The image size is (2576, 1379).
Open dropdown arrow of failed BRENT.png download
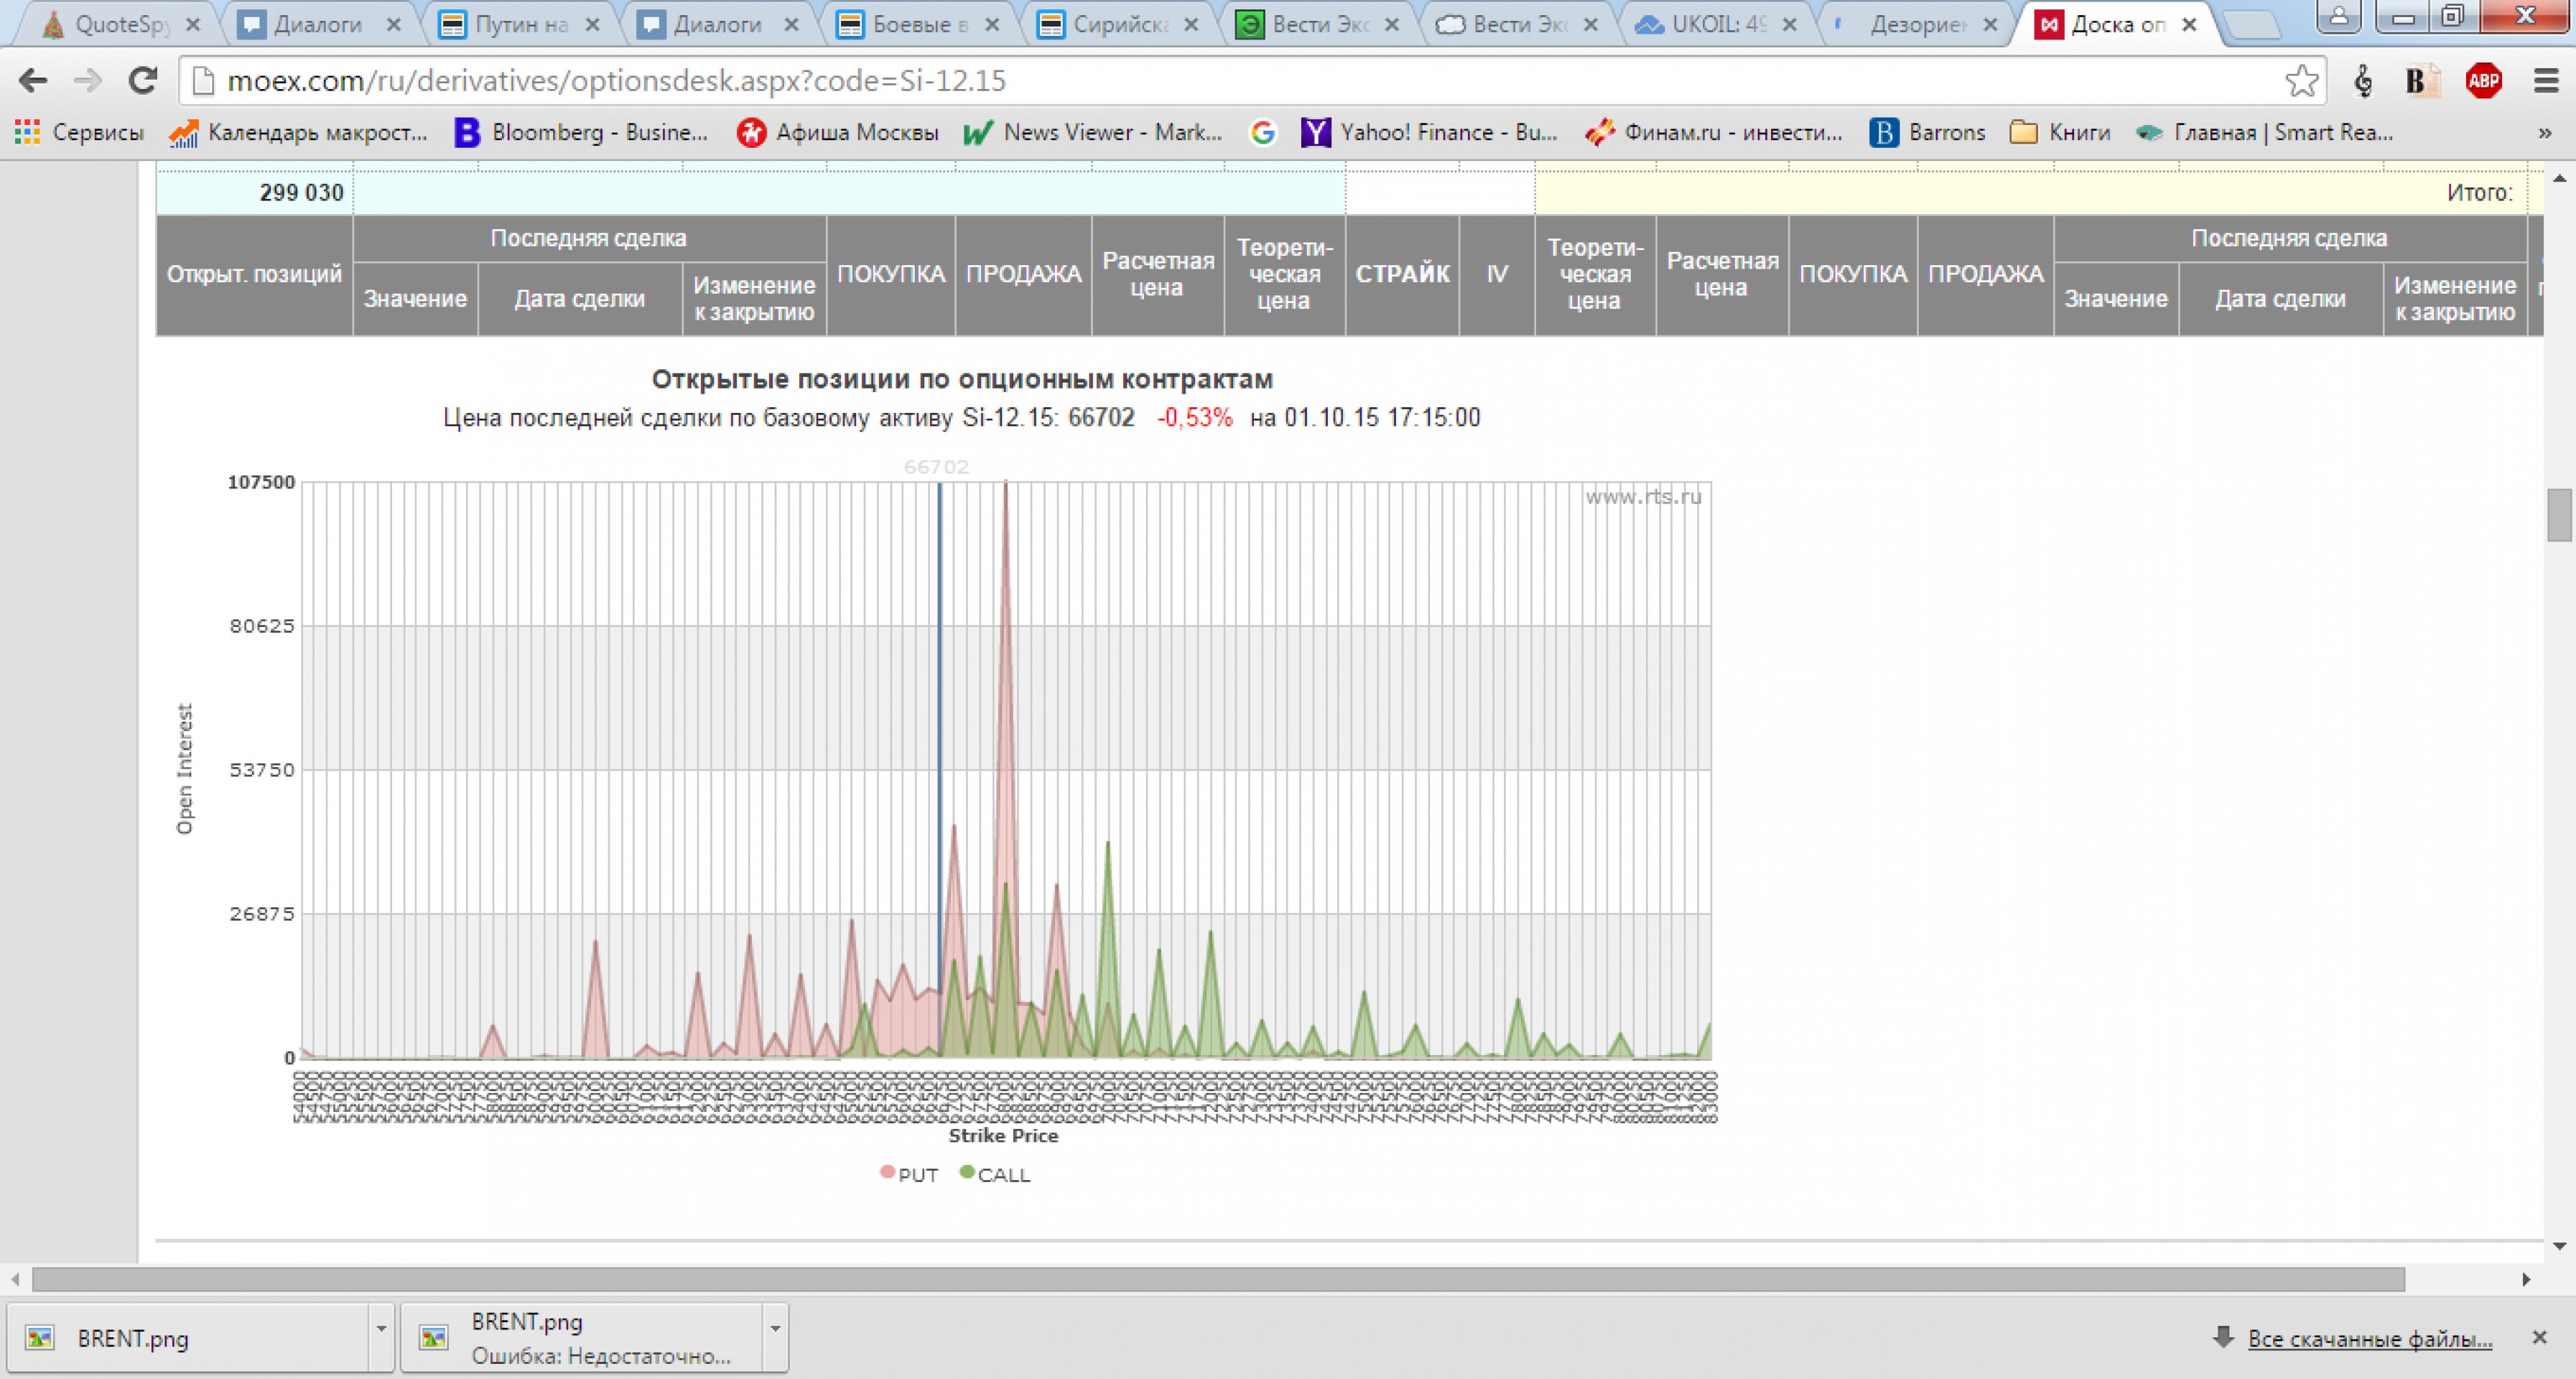click(x=775, y=1329)
